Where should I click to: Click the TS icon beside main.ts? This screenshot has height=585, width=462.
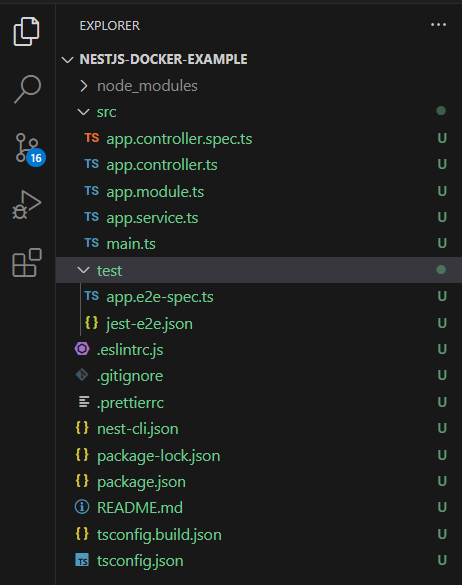tap(91, 243)
